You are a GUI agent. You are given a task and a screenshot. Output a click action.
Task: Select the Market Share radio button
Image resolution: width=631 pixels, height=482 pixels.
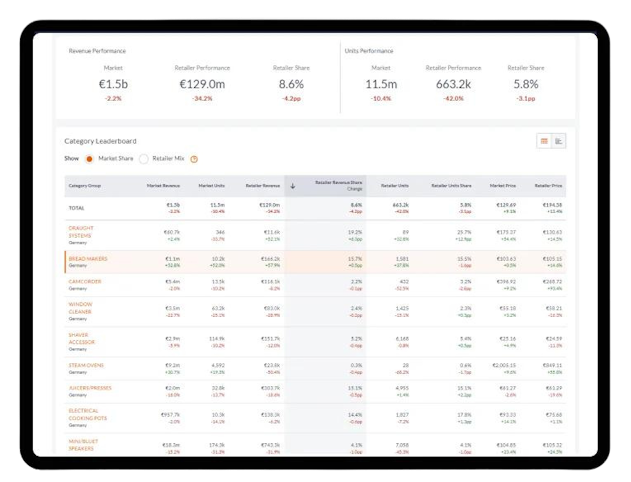pyautogui.click(x=89, y=159)
